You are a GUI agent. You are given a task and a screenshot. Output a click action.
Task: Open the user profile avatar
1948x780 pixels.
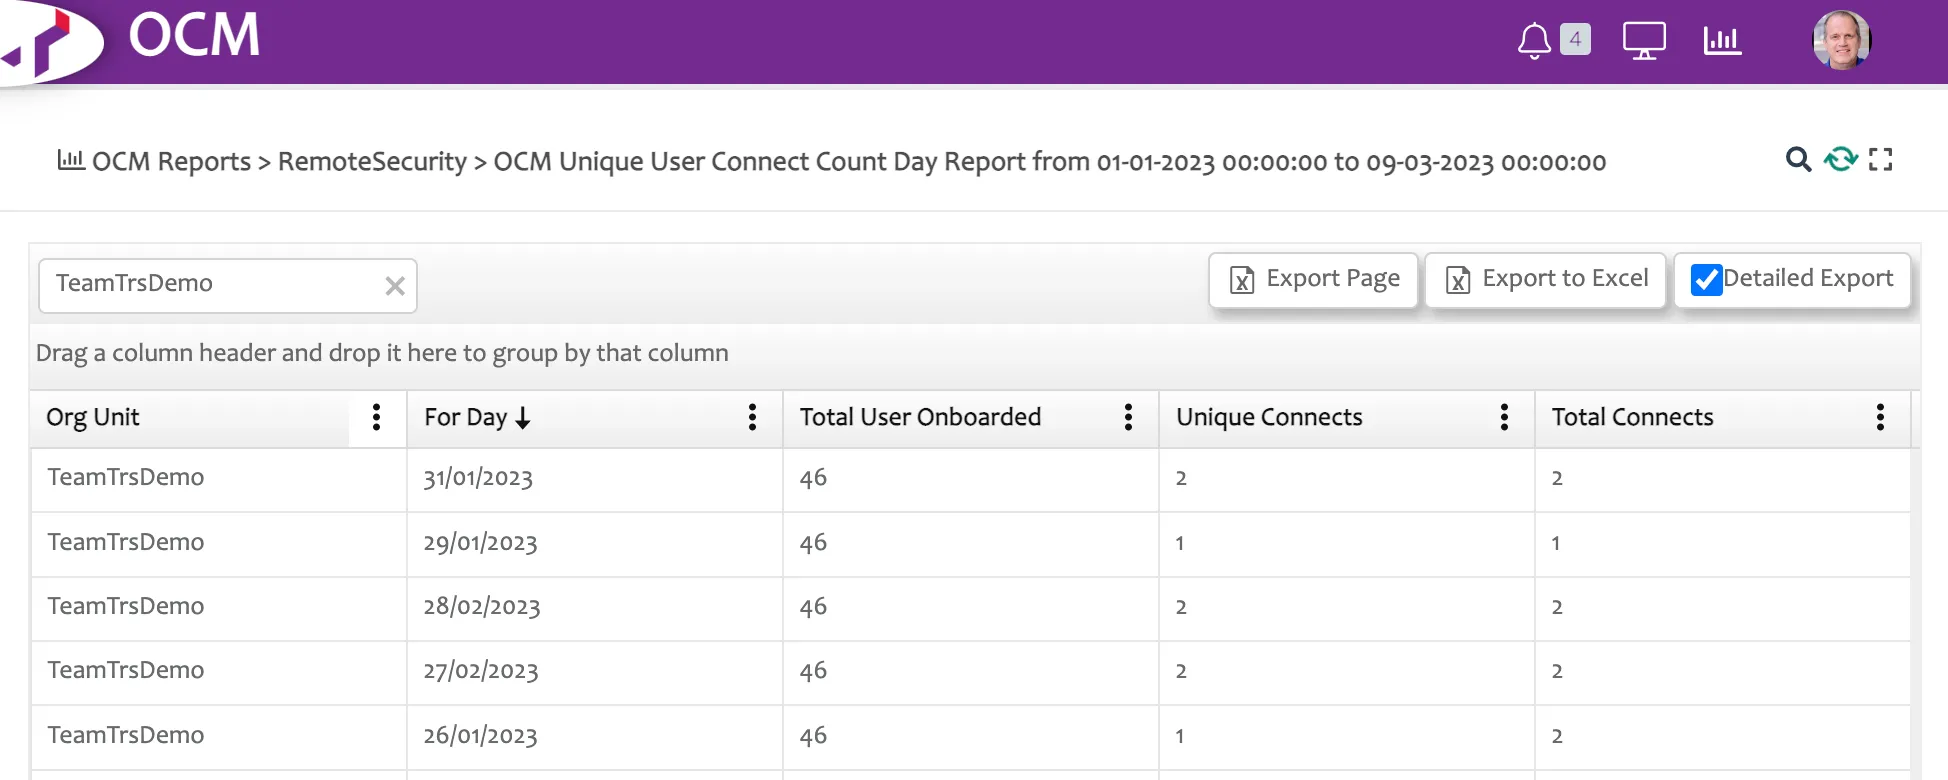[x=1842, y=40]
